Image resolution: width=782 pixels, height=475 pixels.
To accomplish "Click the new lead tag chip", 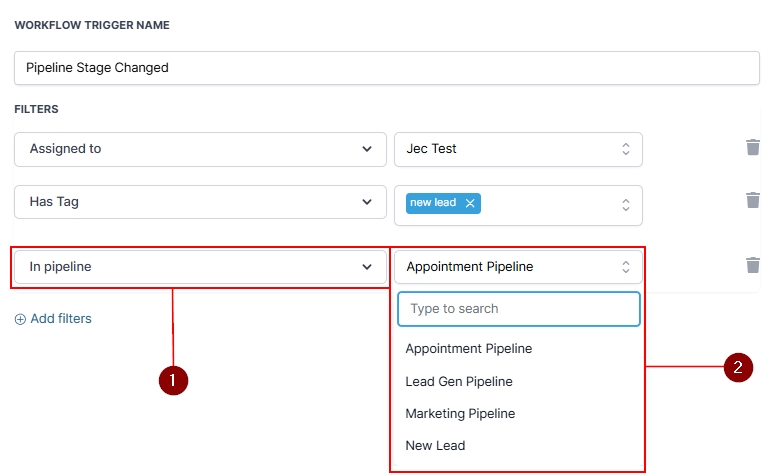I will pyautogui.click(x=433, y=203).
